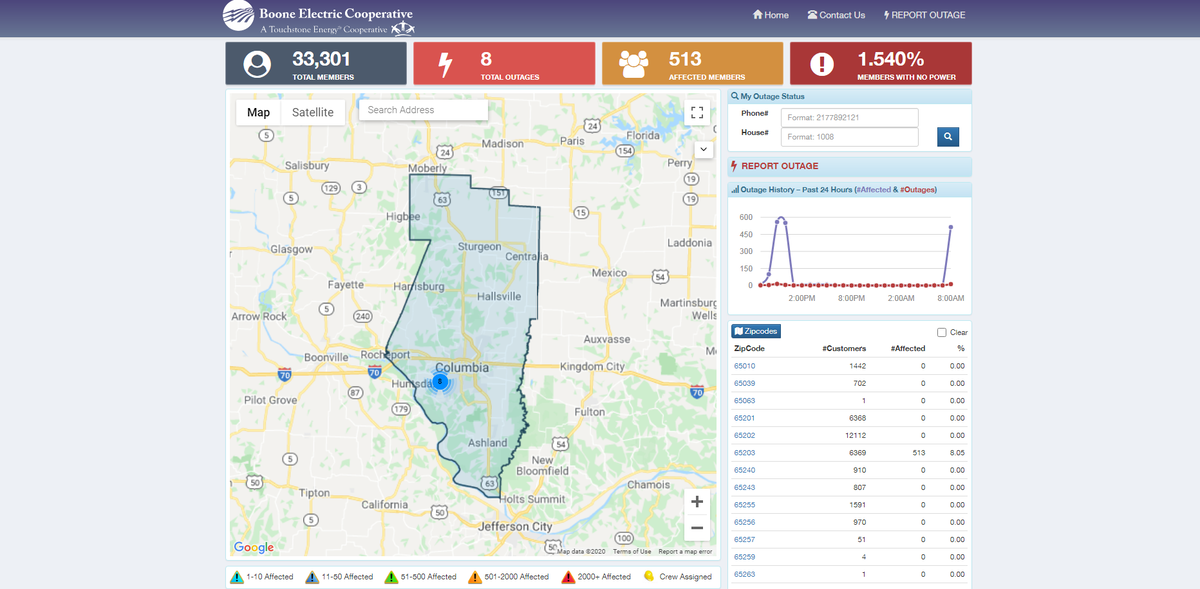The height and width of the screenshot is (589, 1200).
Task: Check the Clear checkbox
Action: pos(941,332)
